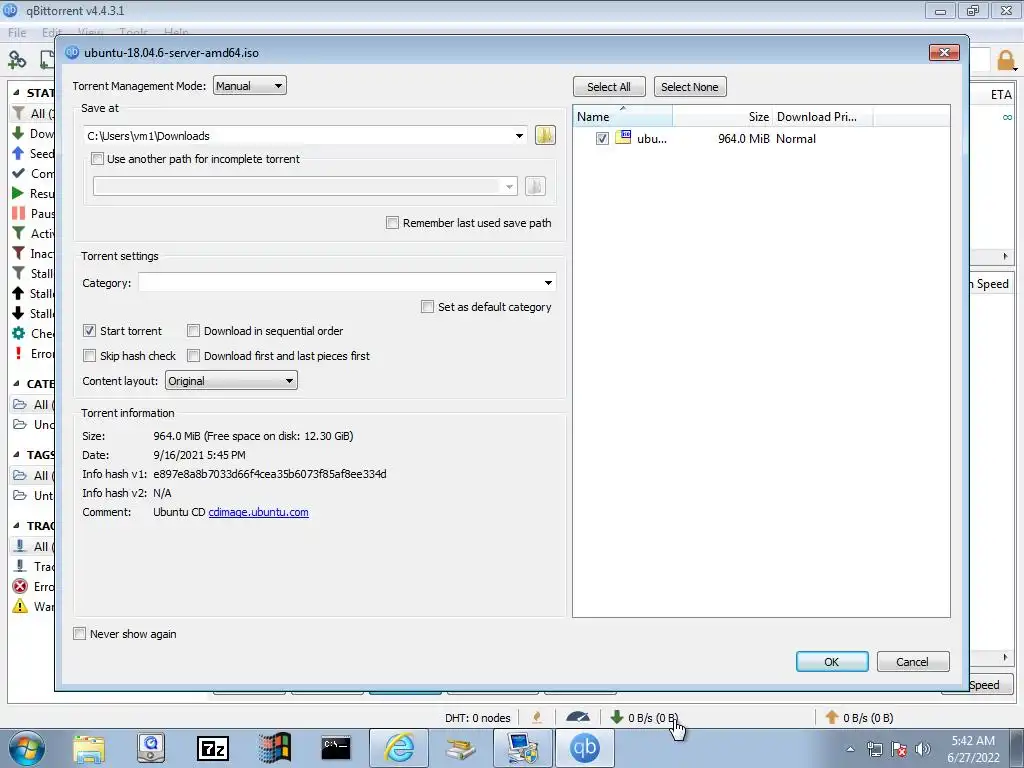This screenshot has width=1024, height=768.
Task: Open 7-Zip from taskbar
Action: 213,748
